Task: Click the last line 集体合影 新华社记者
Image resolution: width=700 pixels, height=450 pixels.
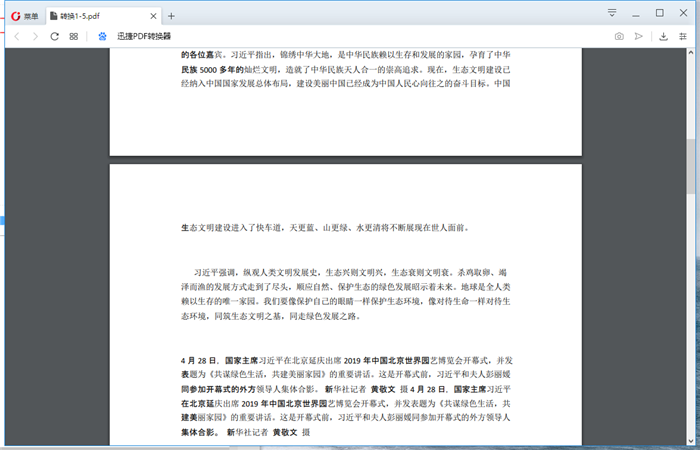Action: tap(246, 432)
